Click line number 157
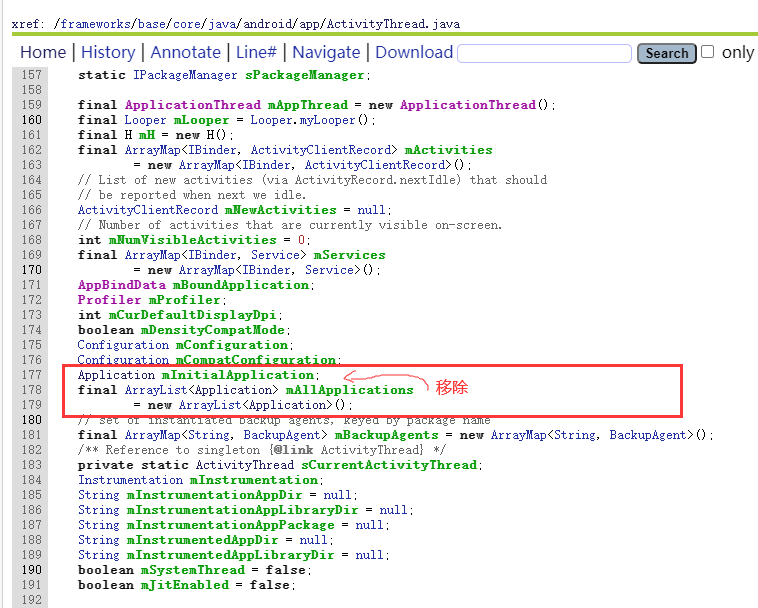The width and height of the screenshot is (758, 608). point(32,75)
